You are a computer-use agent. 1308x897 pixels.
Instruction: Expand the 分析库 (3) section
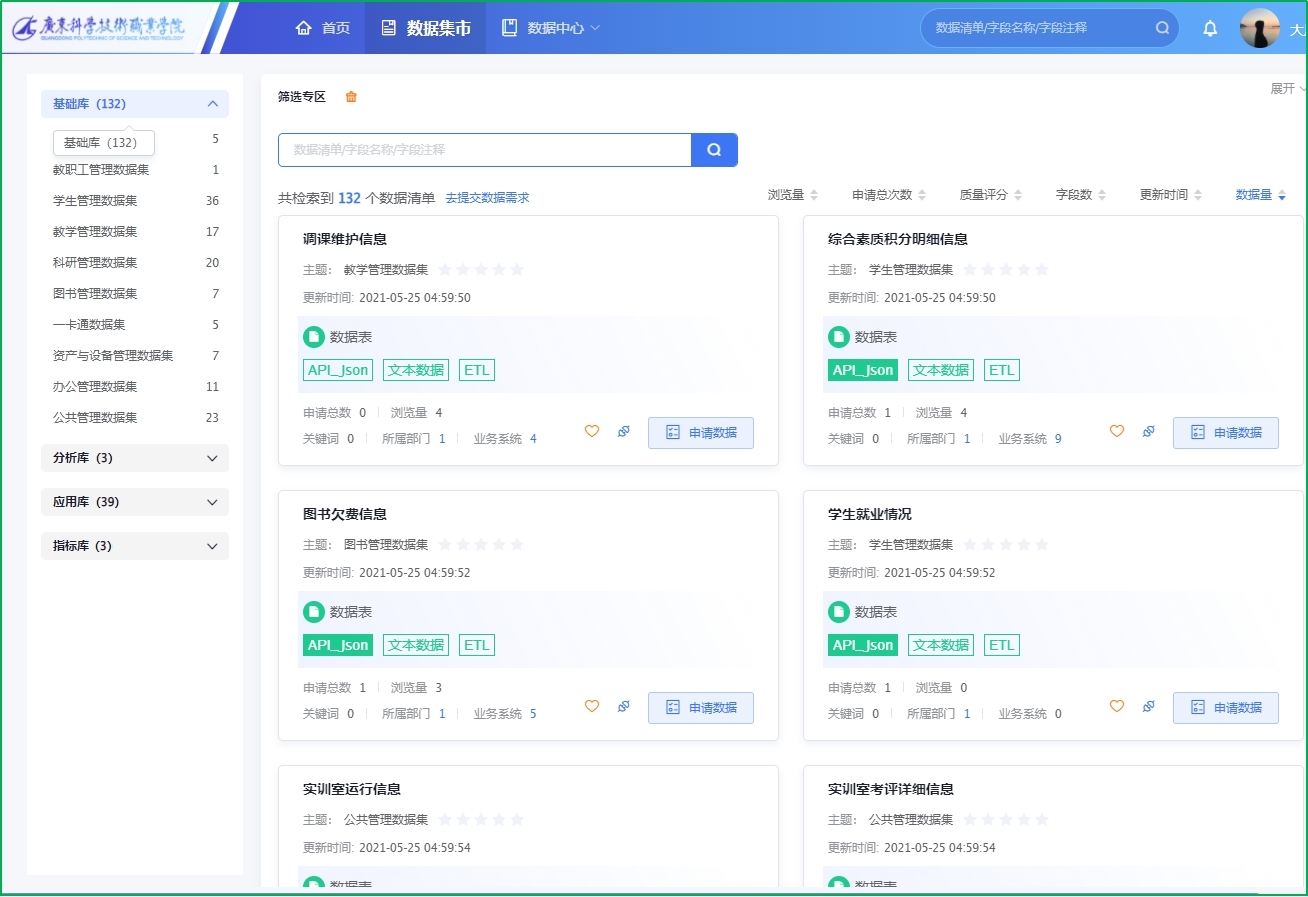(135, 458)
